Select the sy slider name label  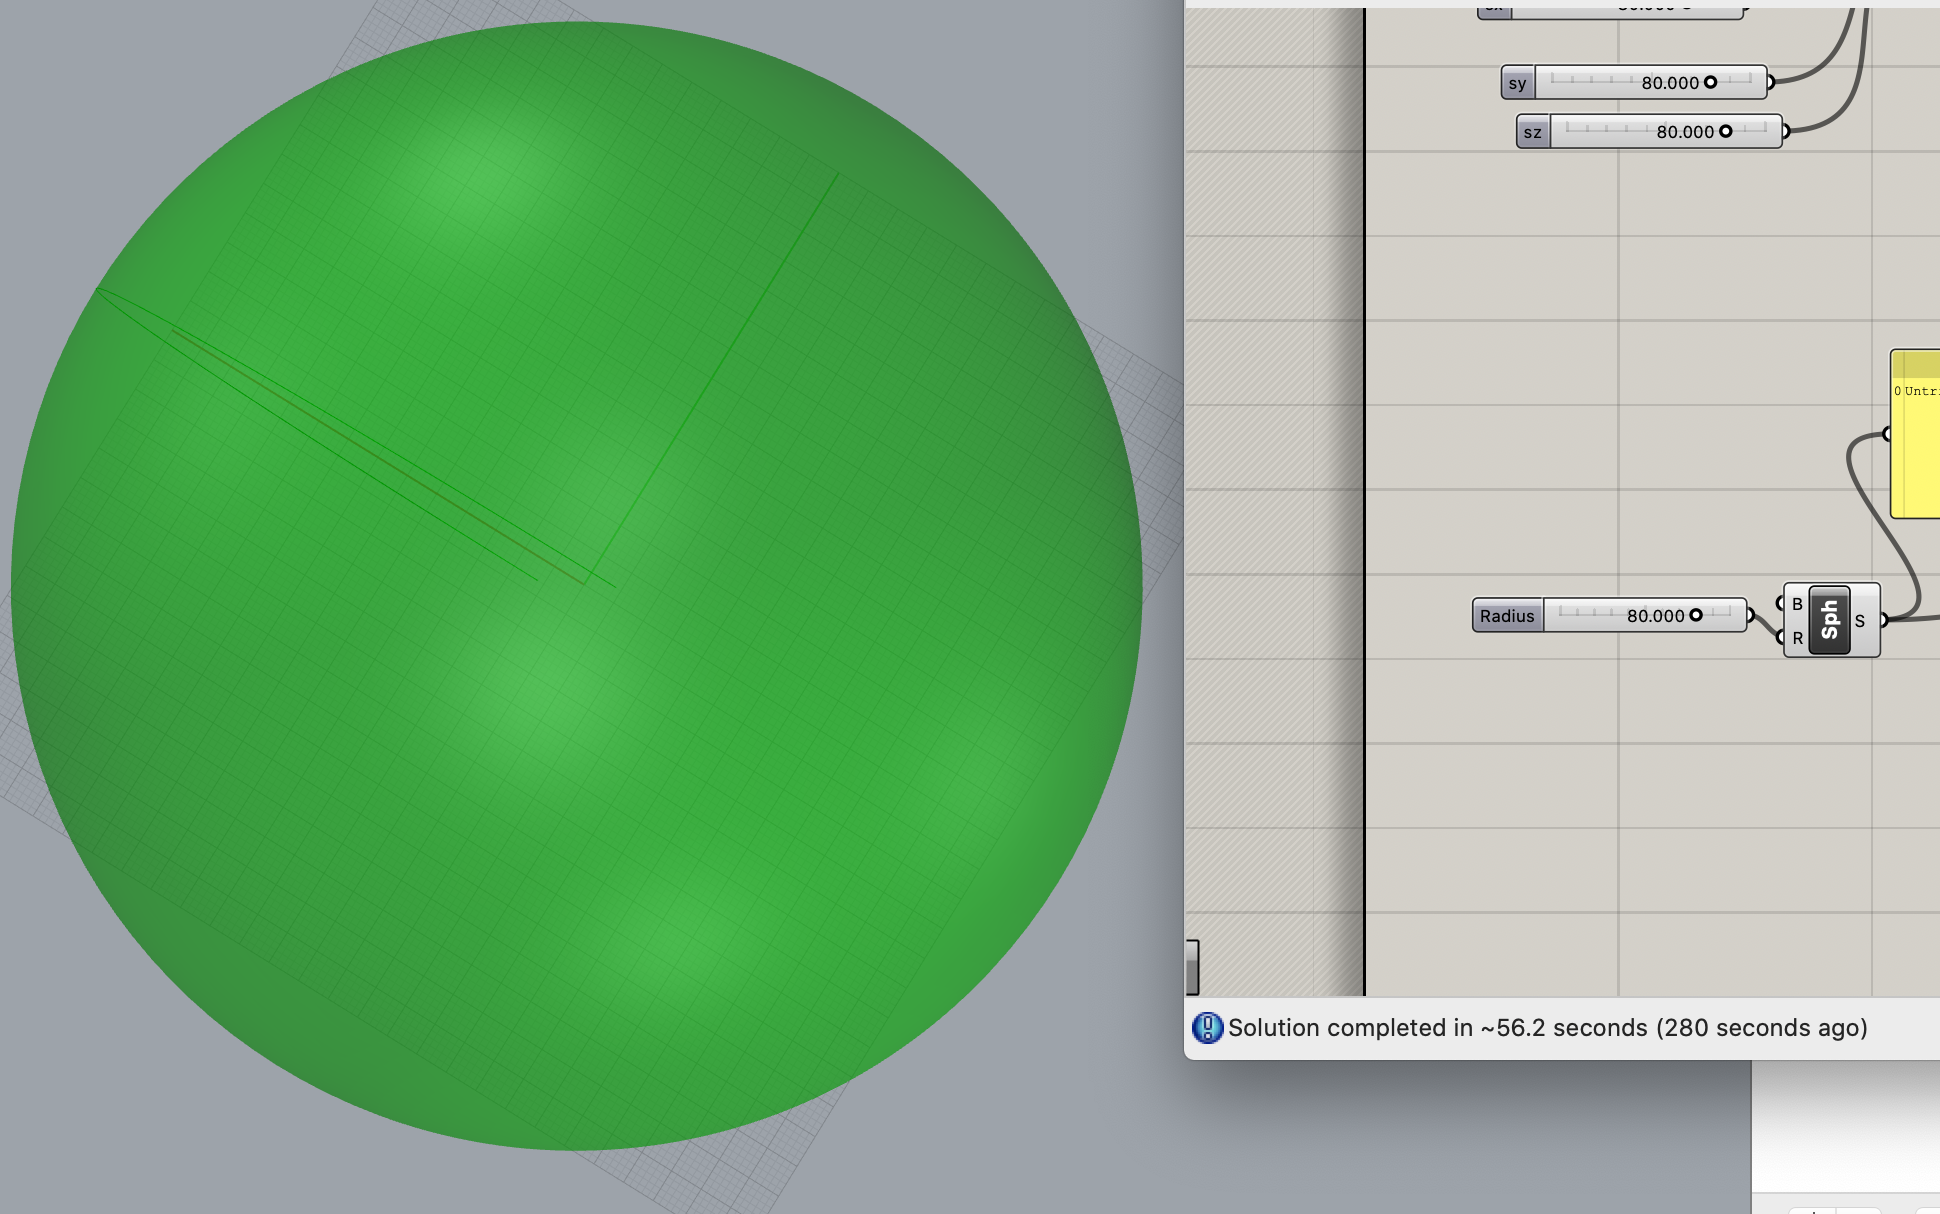click(x=1517, y=83)
